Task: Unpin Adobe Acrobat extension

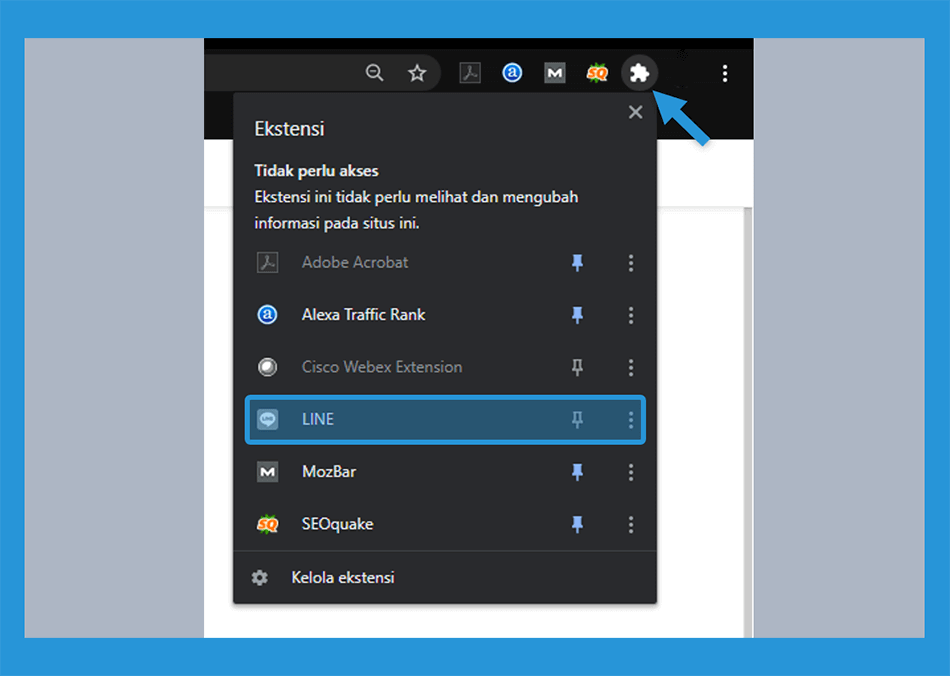Action: click(577, 262)
